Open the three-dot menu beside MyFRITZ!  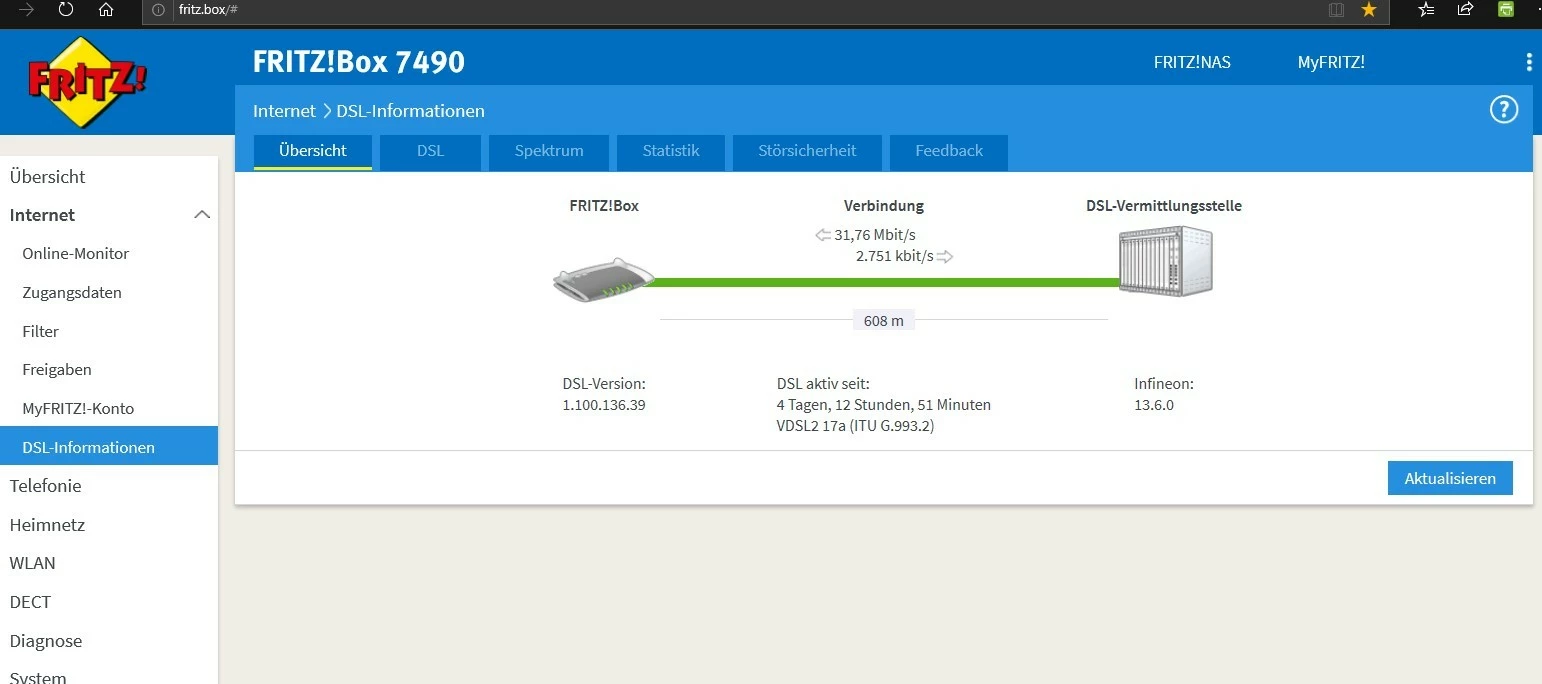1529,62
